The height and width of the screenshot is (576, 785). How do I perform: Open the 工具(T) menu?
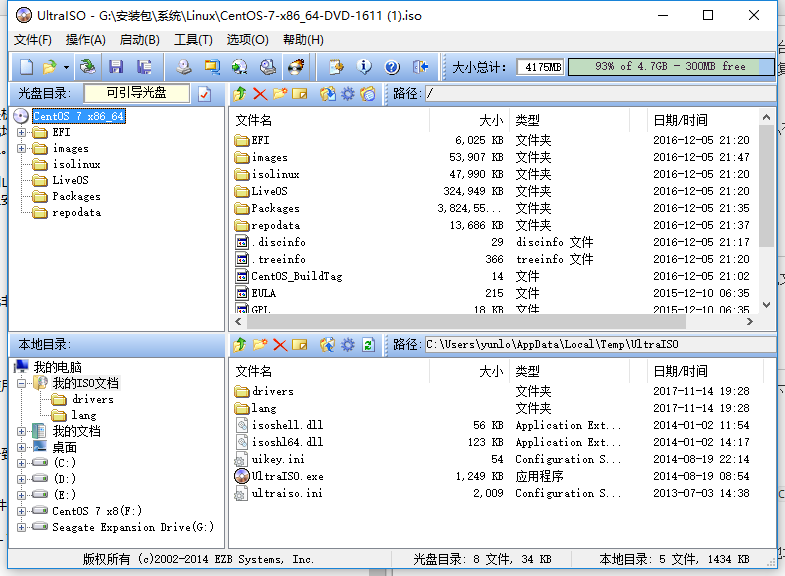(x=193, y=40)
